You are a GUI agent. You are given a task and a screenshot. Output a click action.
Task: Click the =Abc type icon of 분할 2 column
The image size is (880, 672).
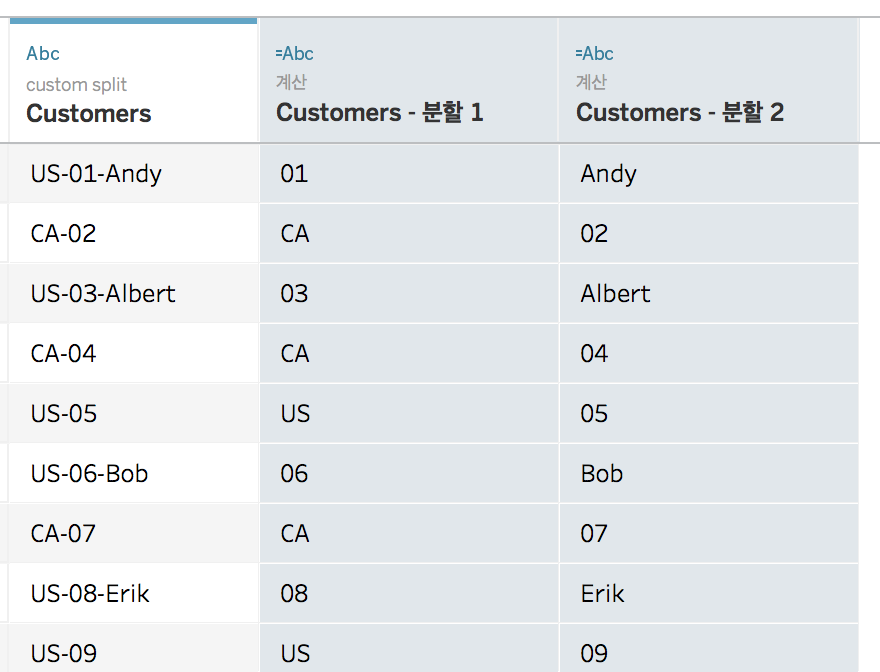tap(594, 54)
